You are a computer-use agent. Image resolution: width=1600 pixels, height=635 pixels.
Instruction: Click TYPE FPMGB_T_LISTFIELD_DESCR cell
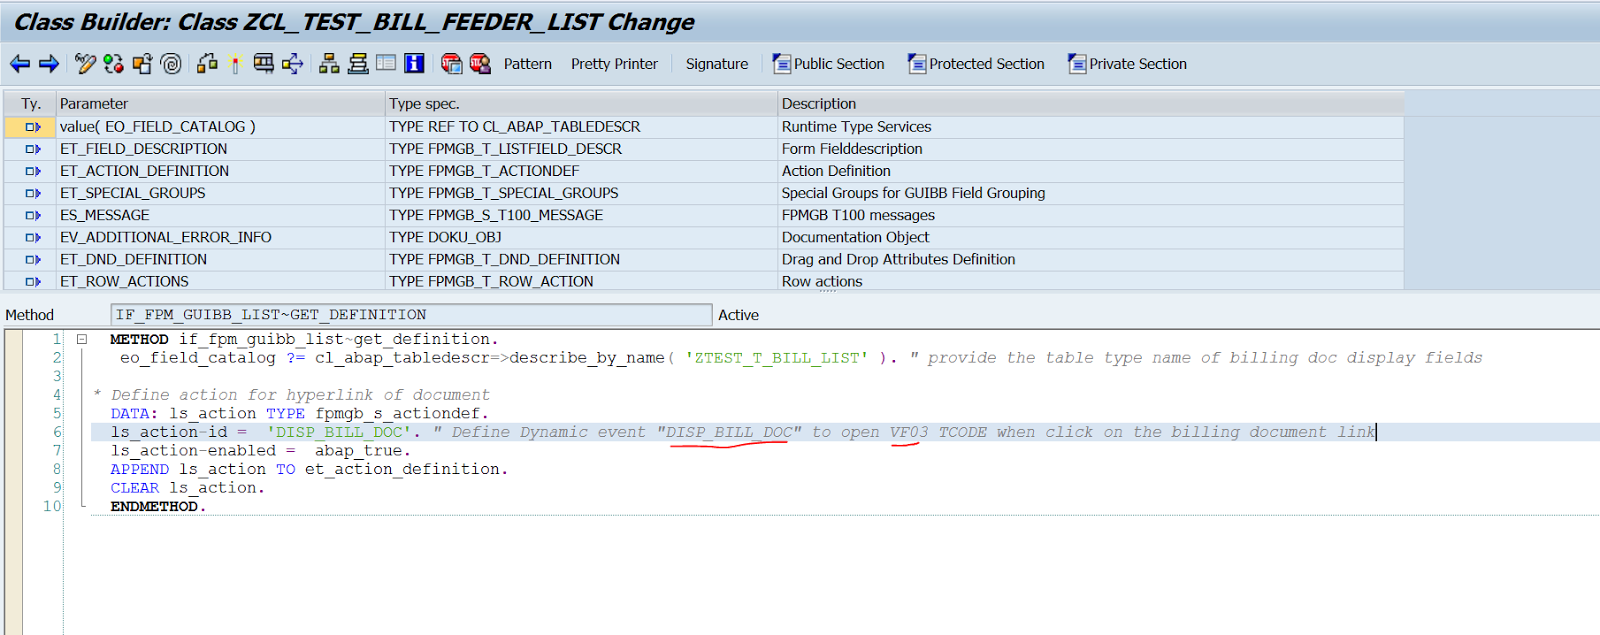click(582, 149)
